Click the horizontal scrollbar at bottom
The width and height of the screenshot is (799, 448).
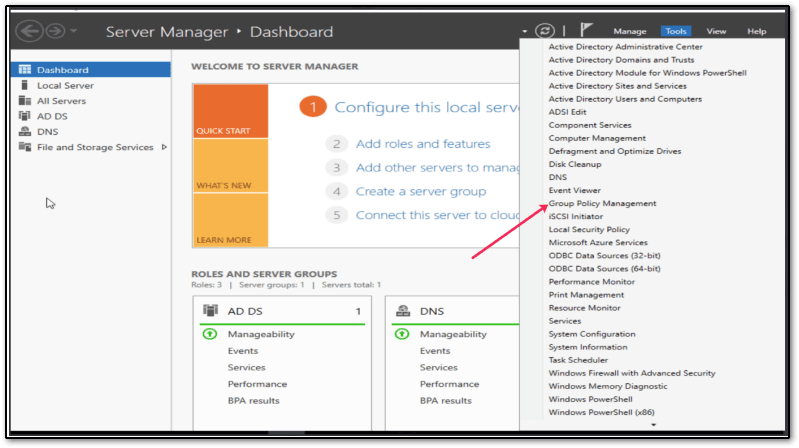pyautogui.click(x=286, y=433)
